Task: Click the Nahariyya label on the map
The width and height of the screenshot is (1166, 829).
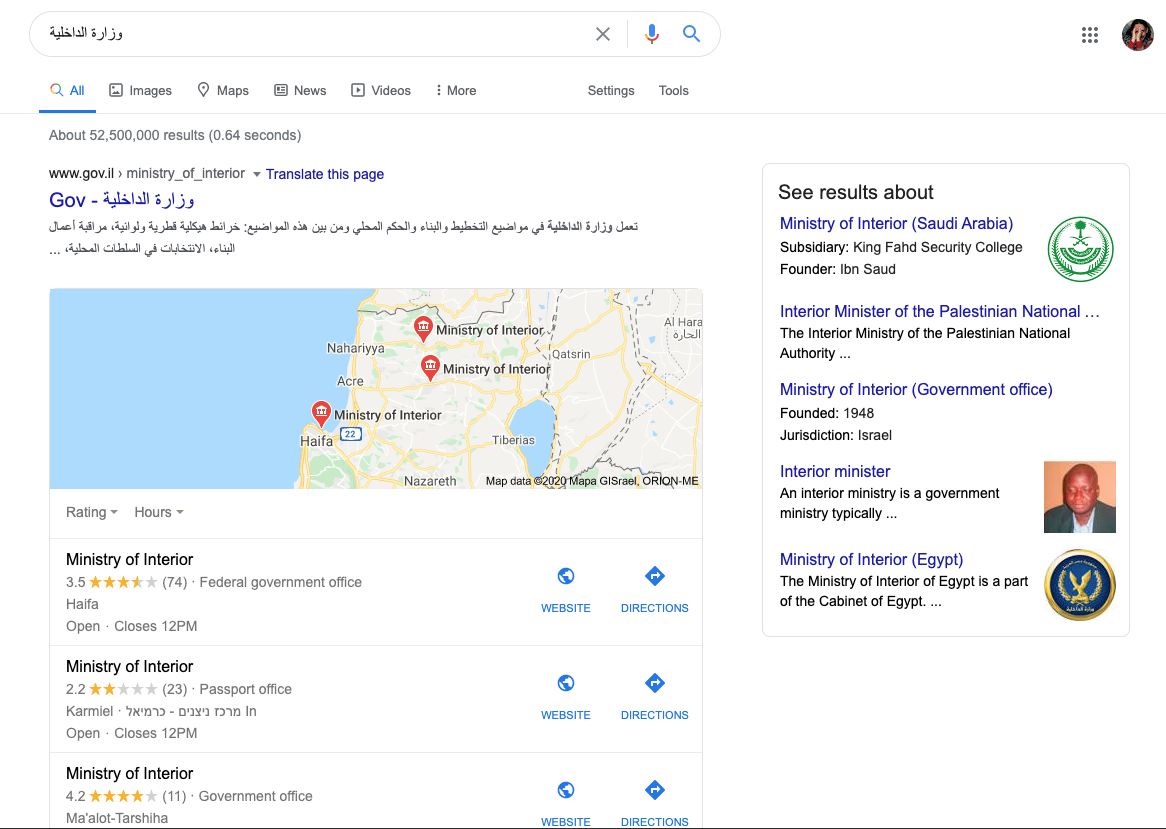Action: click(355, 348)
